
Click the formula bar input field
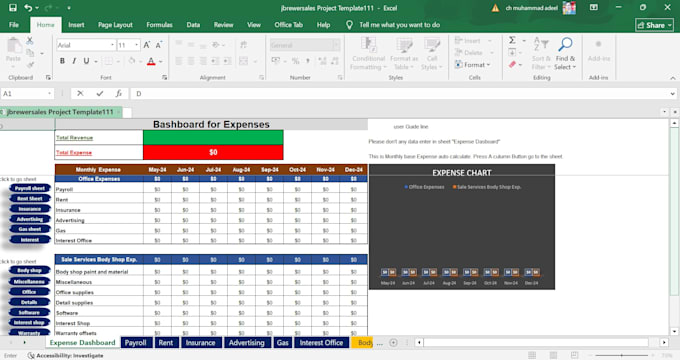tap(400, 93)
